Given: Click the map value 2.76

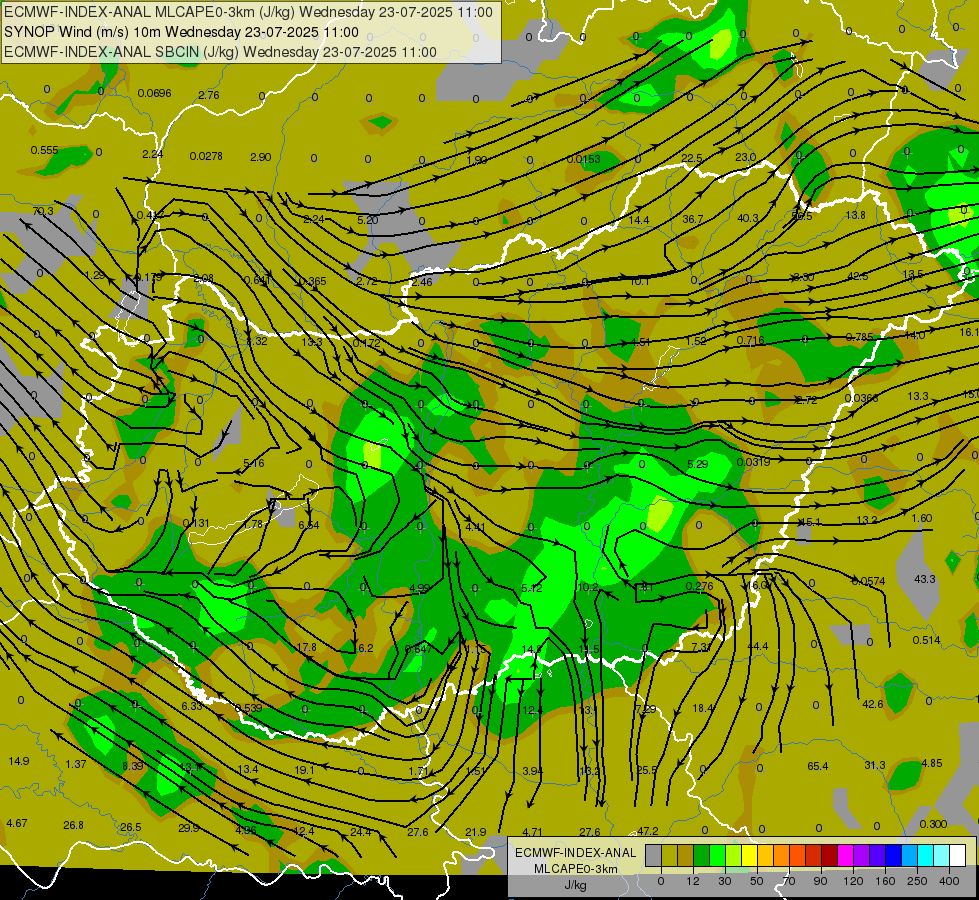Looking at the screenshot, I should tap(209, 95).
